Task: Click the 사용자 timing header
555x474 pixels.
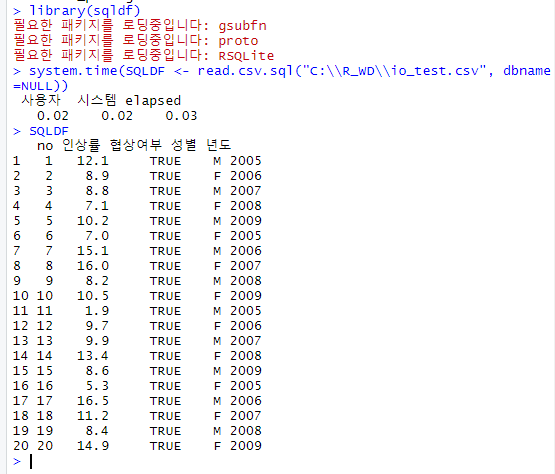Action: [x=41, y=100]
